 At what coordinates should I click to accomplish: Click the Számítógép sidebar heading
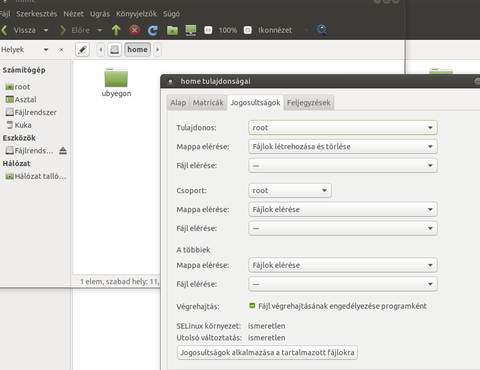click(24, 70)
